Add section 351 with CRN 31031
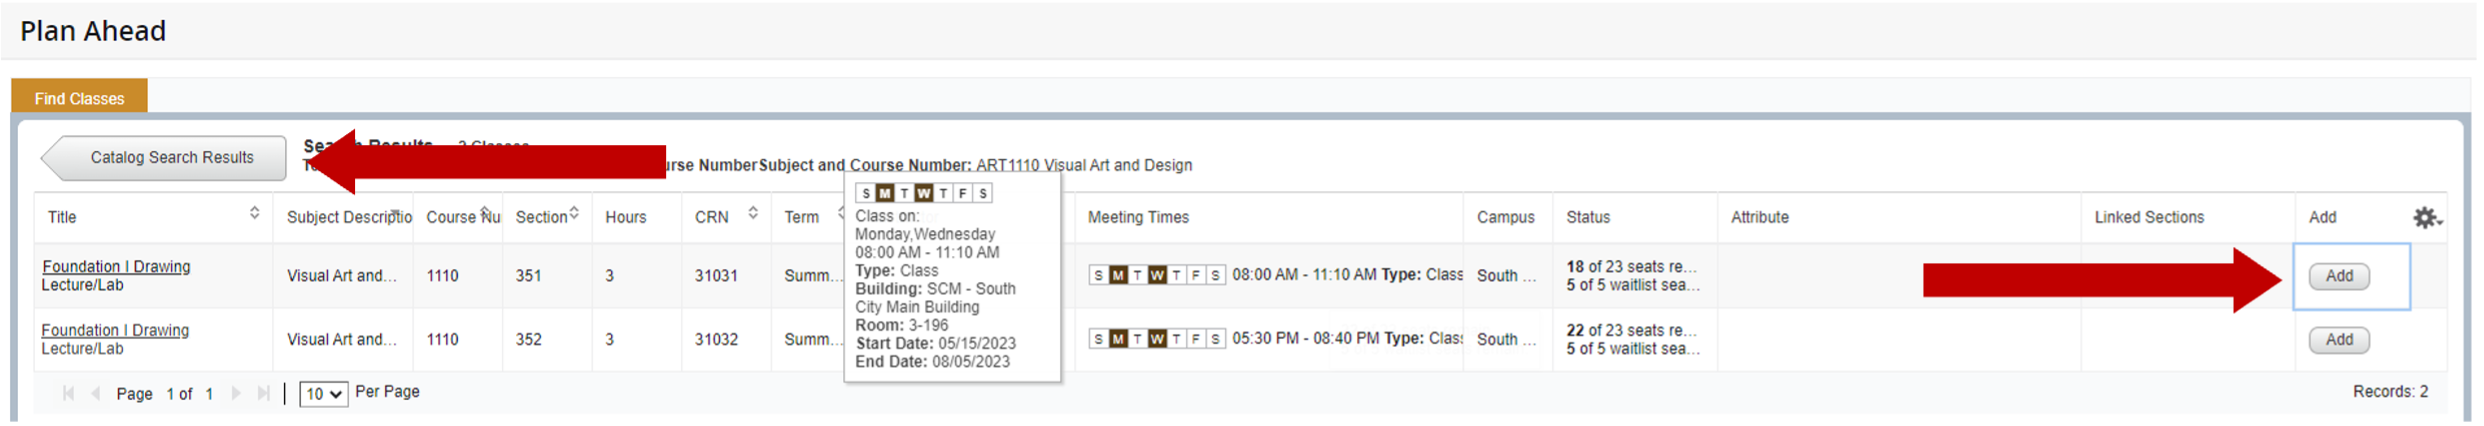 tap(2338, 276)
